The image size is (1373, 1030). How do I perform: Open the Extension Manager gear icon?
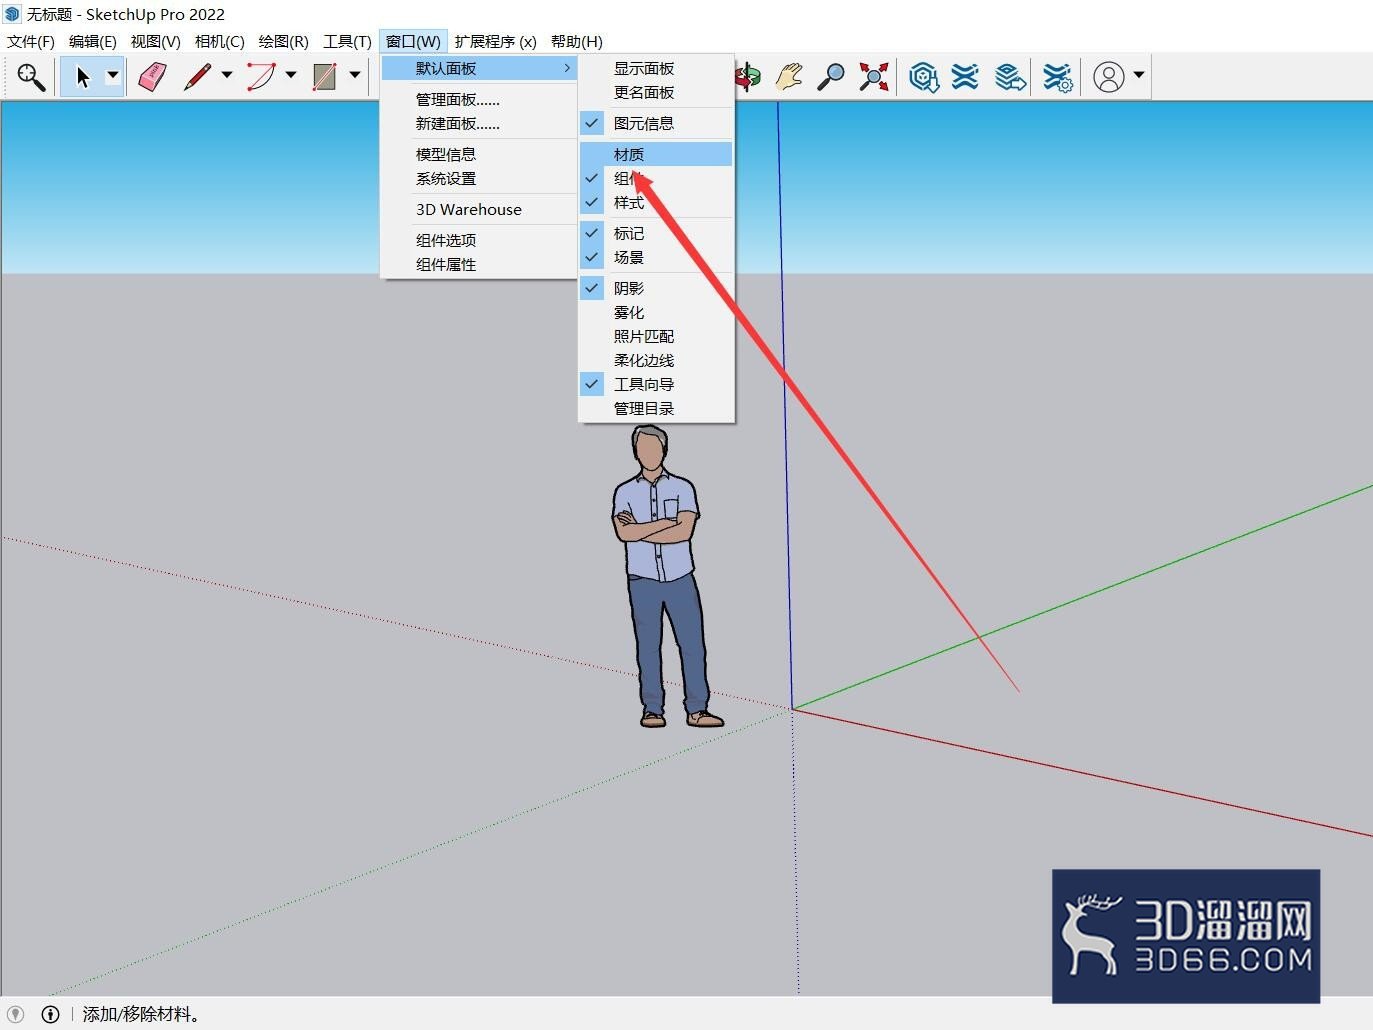[1057, 76]
